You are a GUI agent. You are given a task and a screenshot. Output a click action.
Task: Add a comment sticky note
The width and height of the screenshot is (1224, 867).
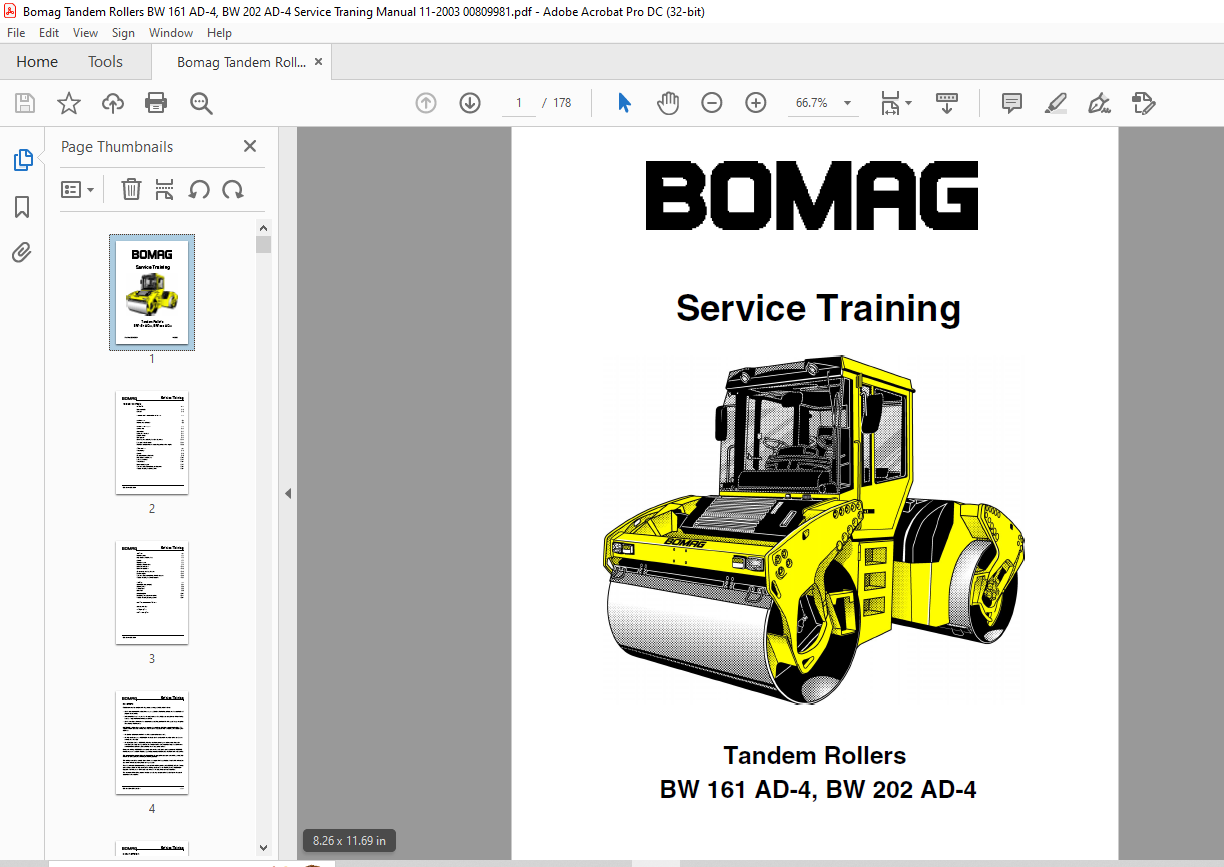[x=1012, y=103]
